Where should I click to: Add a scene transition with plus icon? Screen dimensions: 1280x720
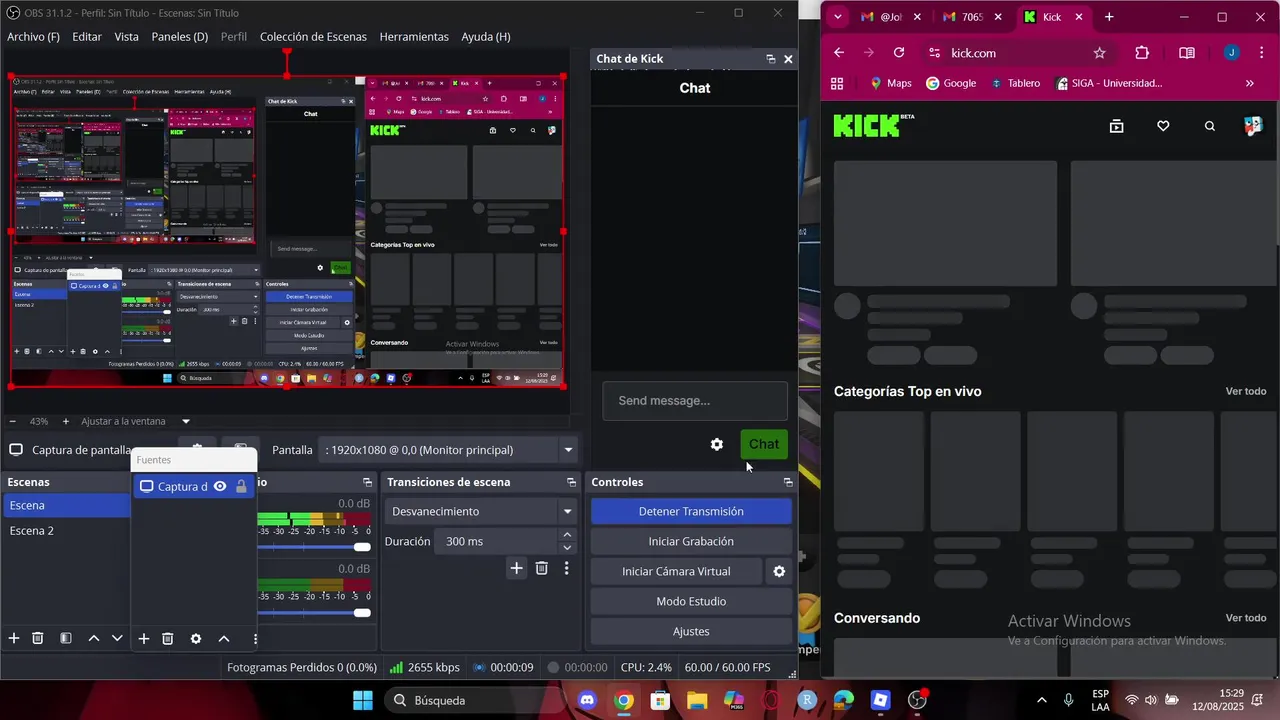point(516,568)
